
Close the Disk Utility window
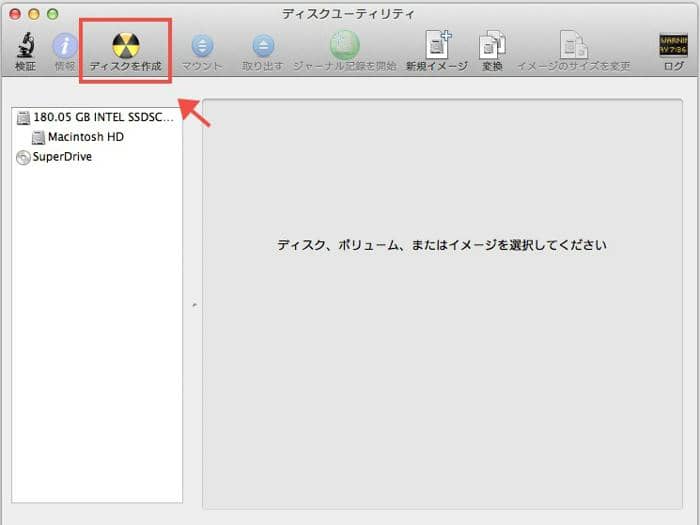[x=15, y=14]
